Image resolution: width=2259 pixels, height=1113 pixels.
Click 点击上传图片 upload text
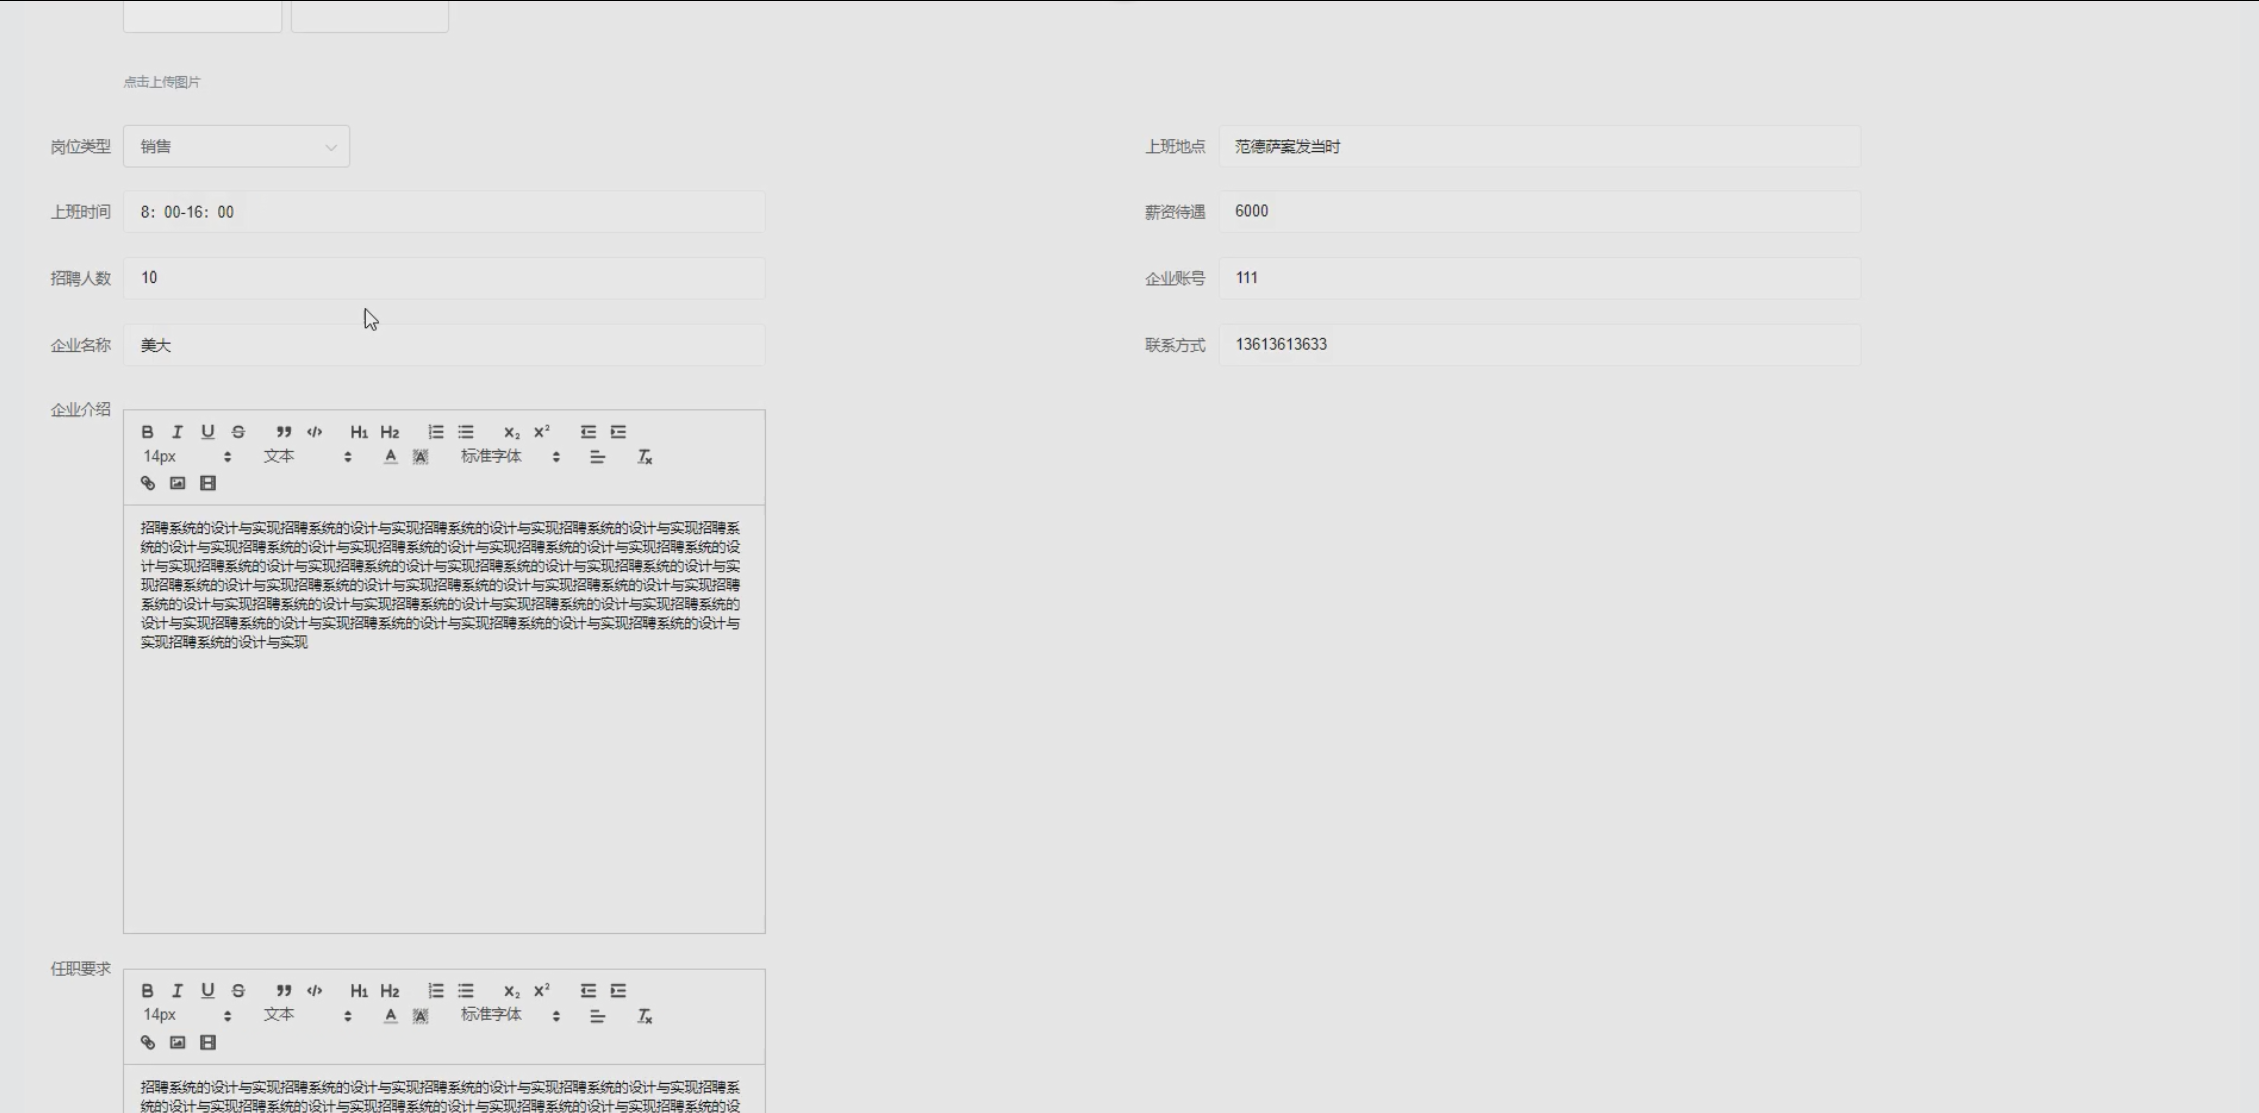162,82
